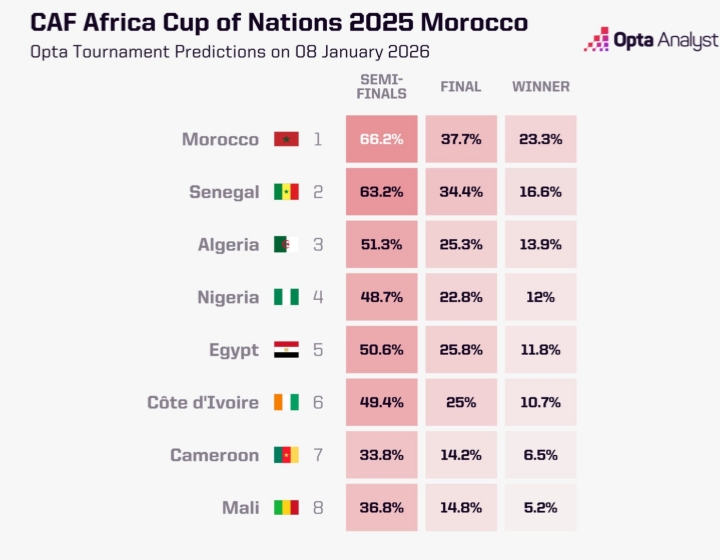This screenshot has height=560, width=720.
Task: Click Algeria's 25.3% final cell
Action: coord(461,245)
